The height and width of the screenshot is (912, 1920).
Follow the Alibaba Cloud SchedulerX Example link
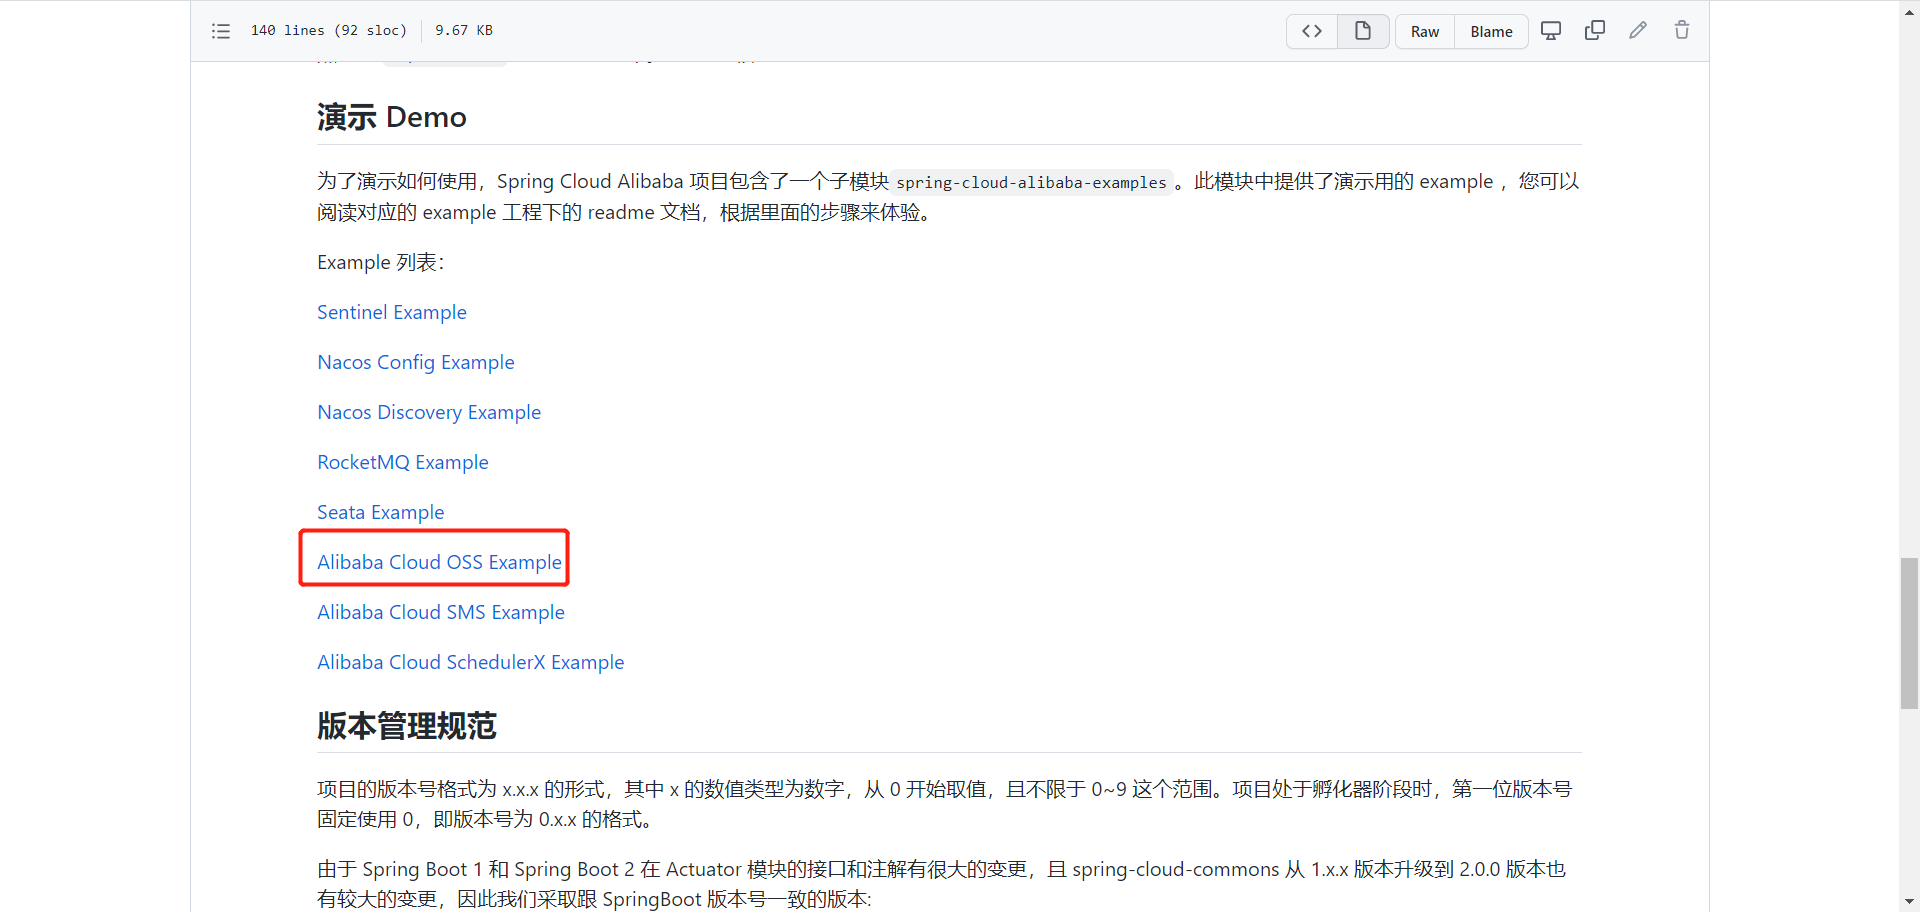coord(471,662)
